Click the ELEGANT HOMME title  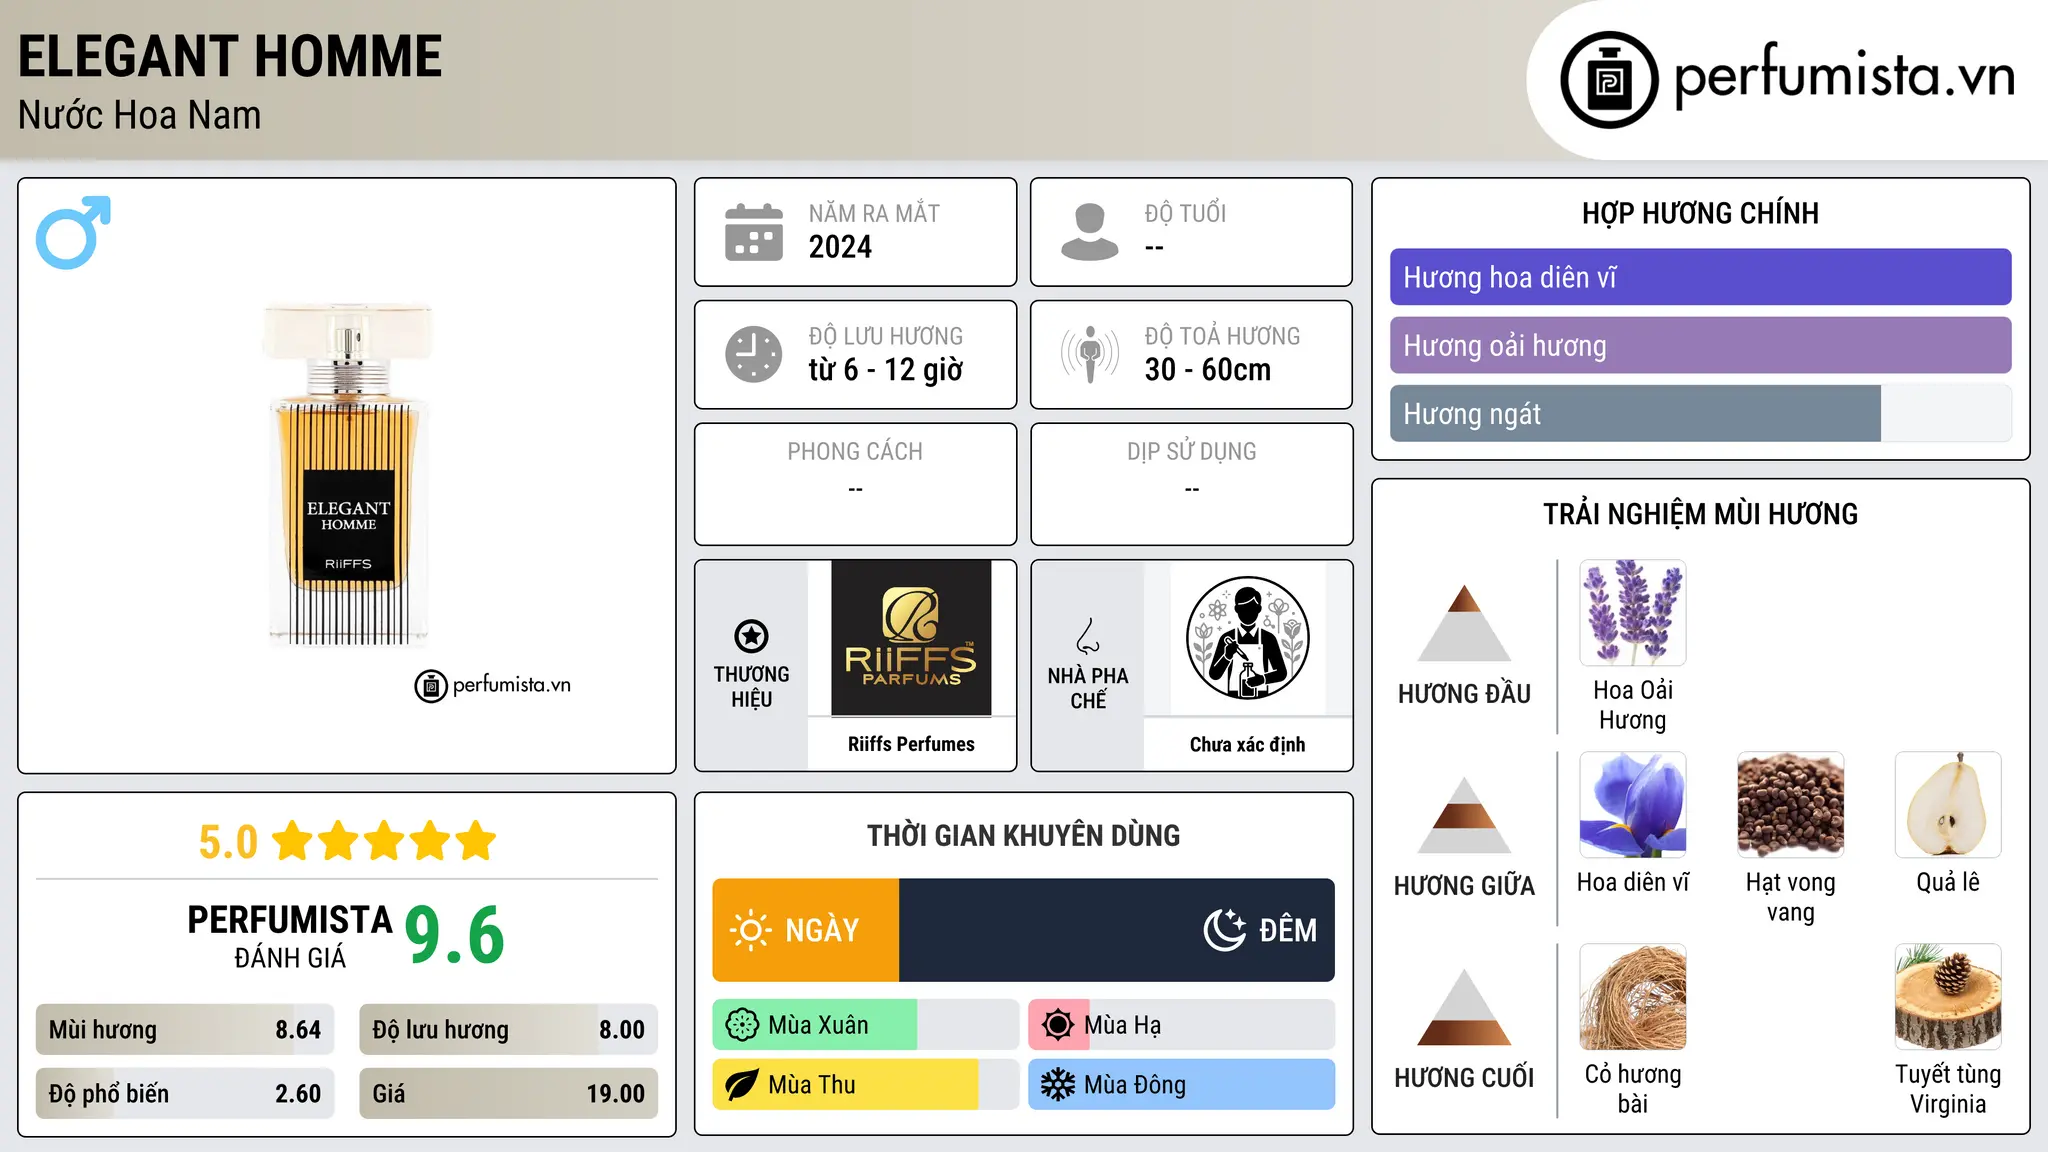point(230,56)
